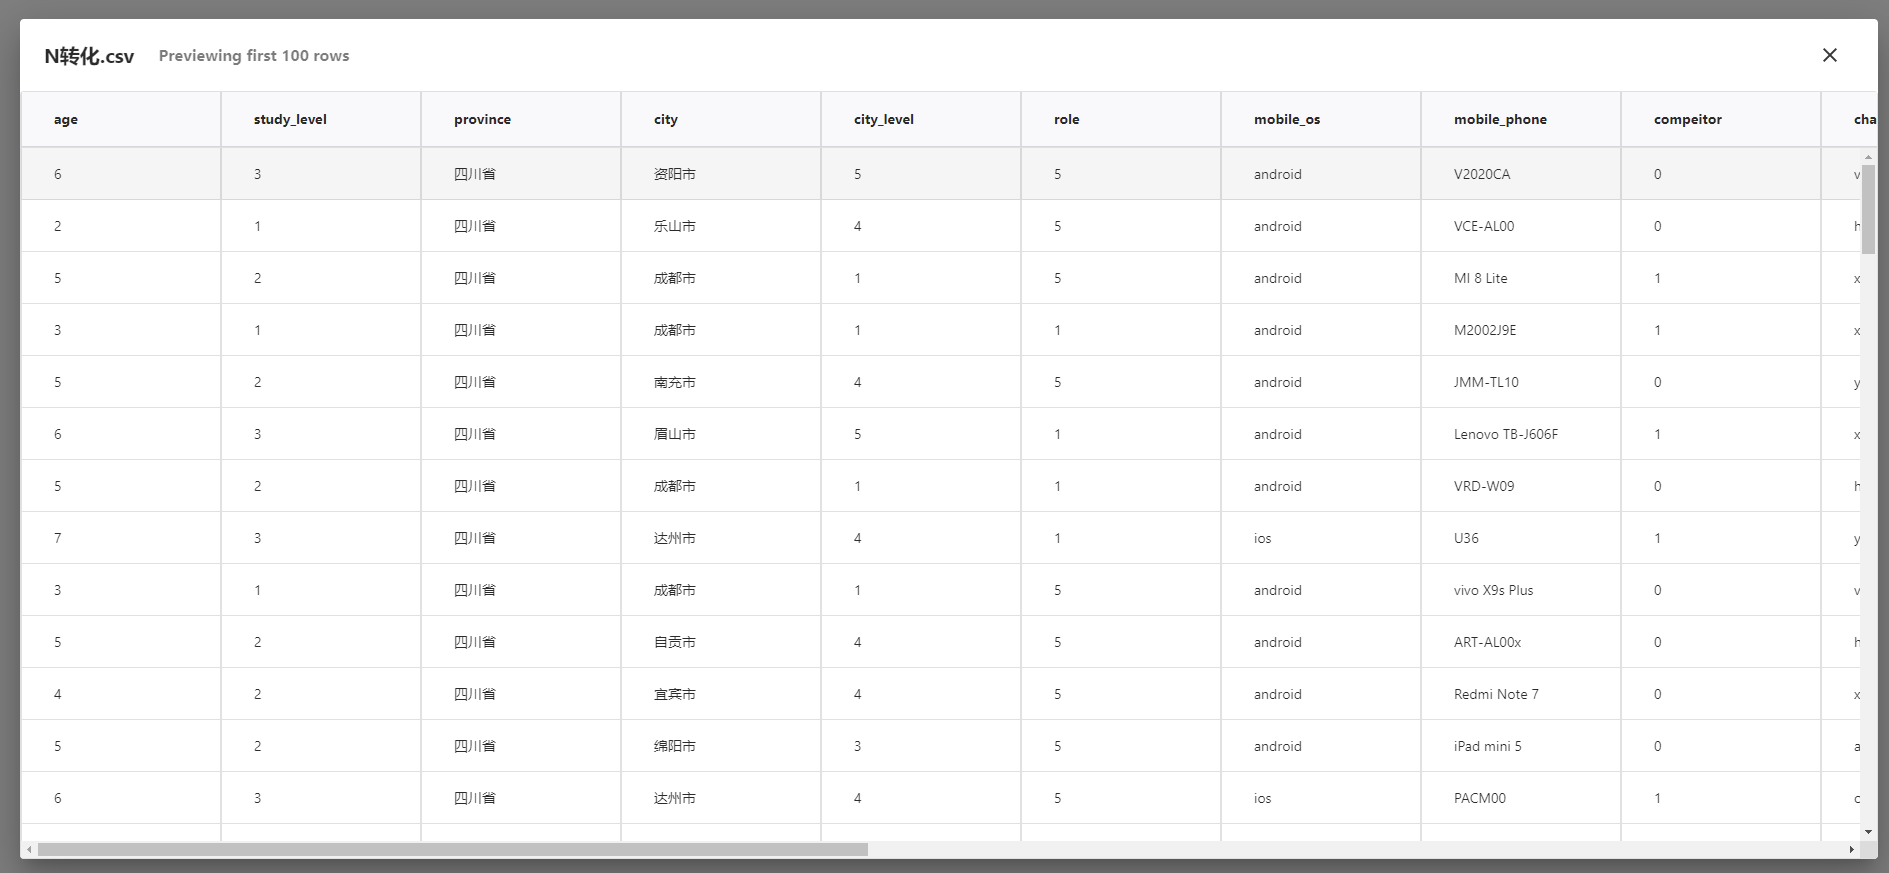
Task: Click the V2020CA phone model cell
Action: point(1482,174)
